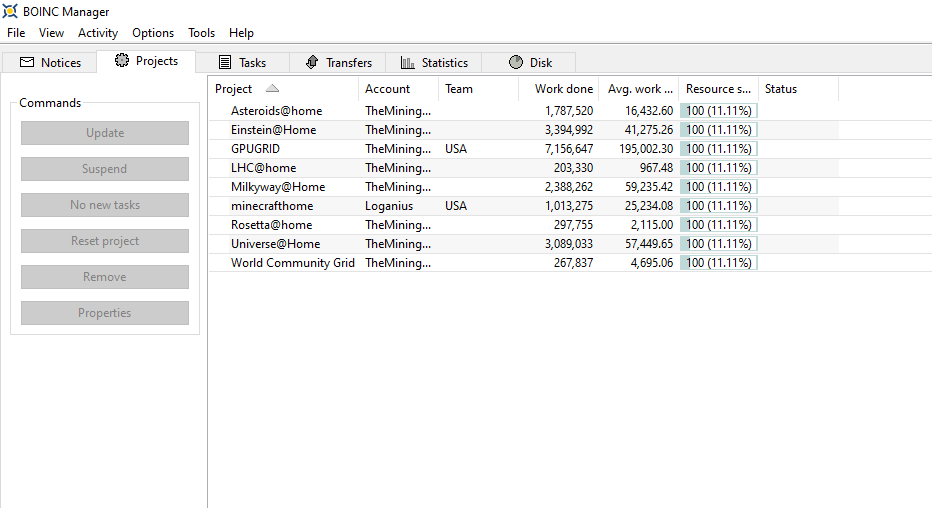Open the File menu
This screenshot has height=508, width=932.
pos(16,33)
